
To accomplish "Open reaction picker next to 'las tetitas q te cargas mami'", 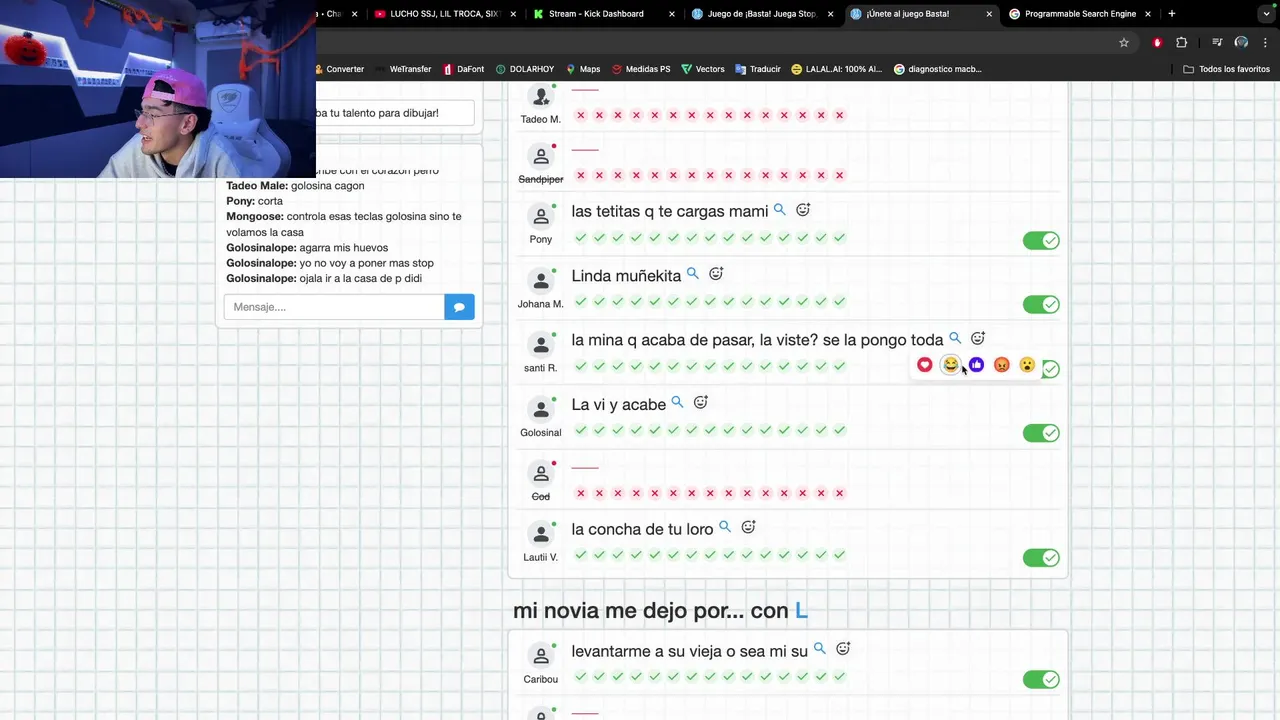I will click(803, 210).
